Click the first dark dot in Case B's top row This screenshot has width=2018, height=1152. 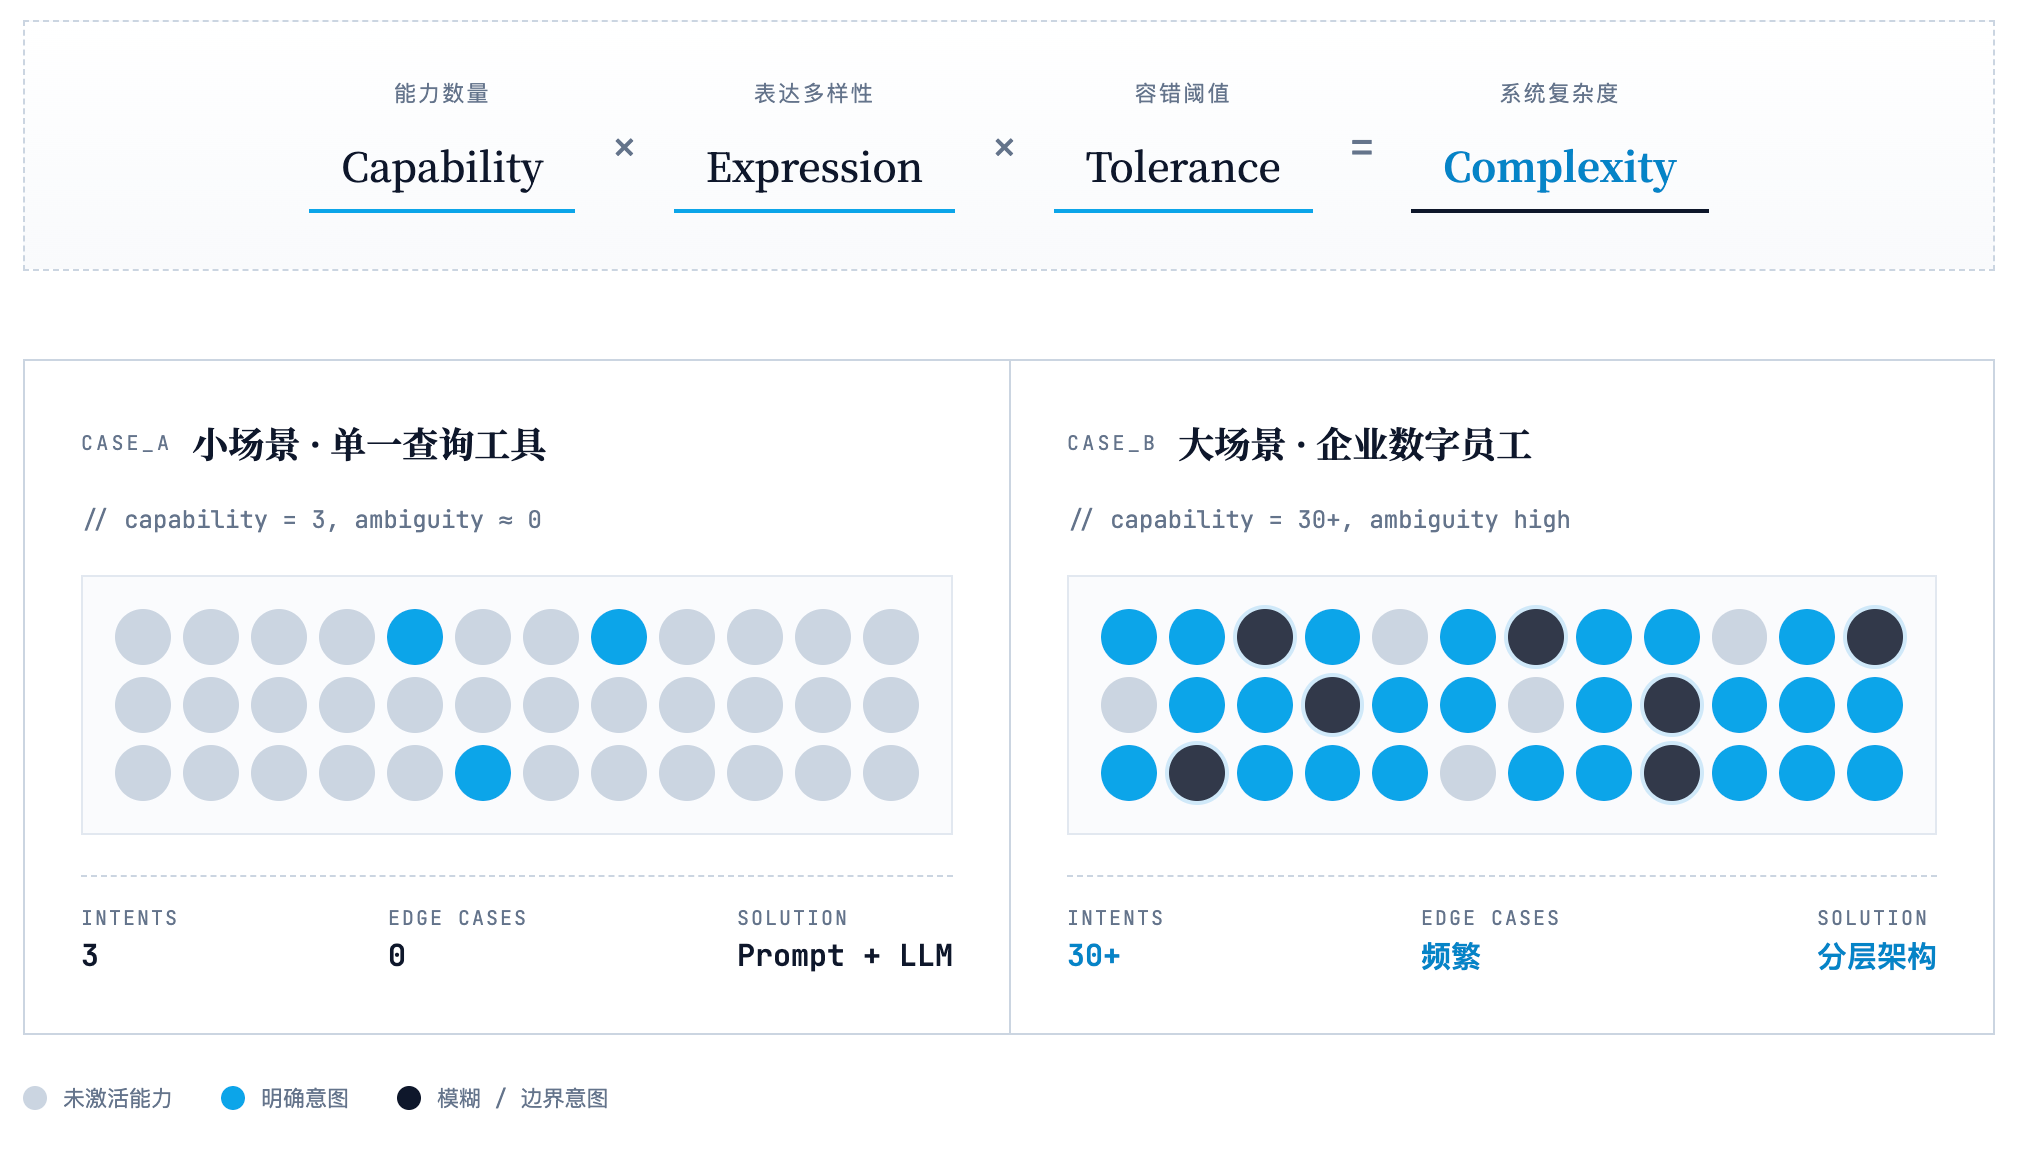click(x=1264, y=637)
